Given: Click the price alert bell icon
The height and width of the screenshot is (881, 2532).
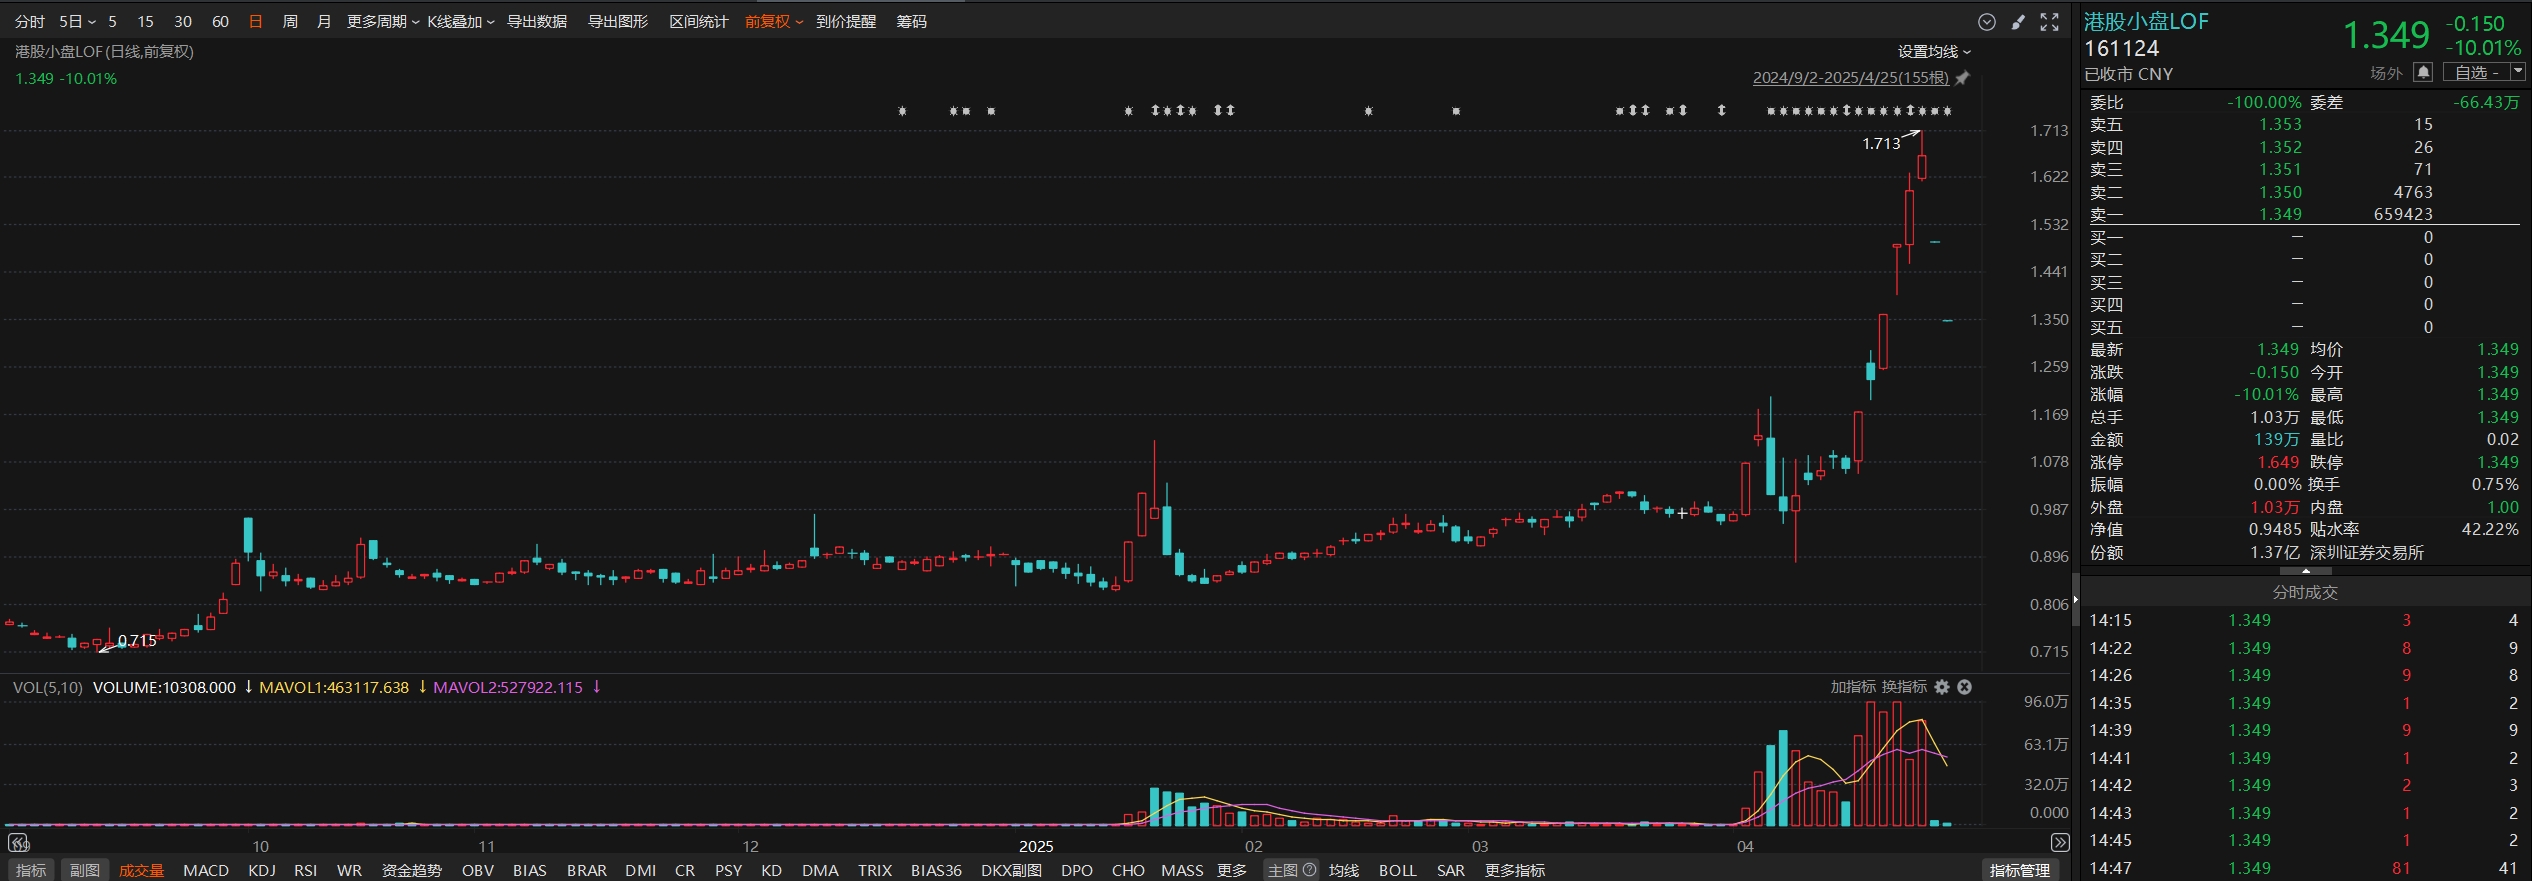Looking at the screenshot, I should [x=2422, y=73].
